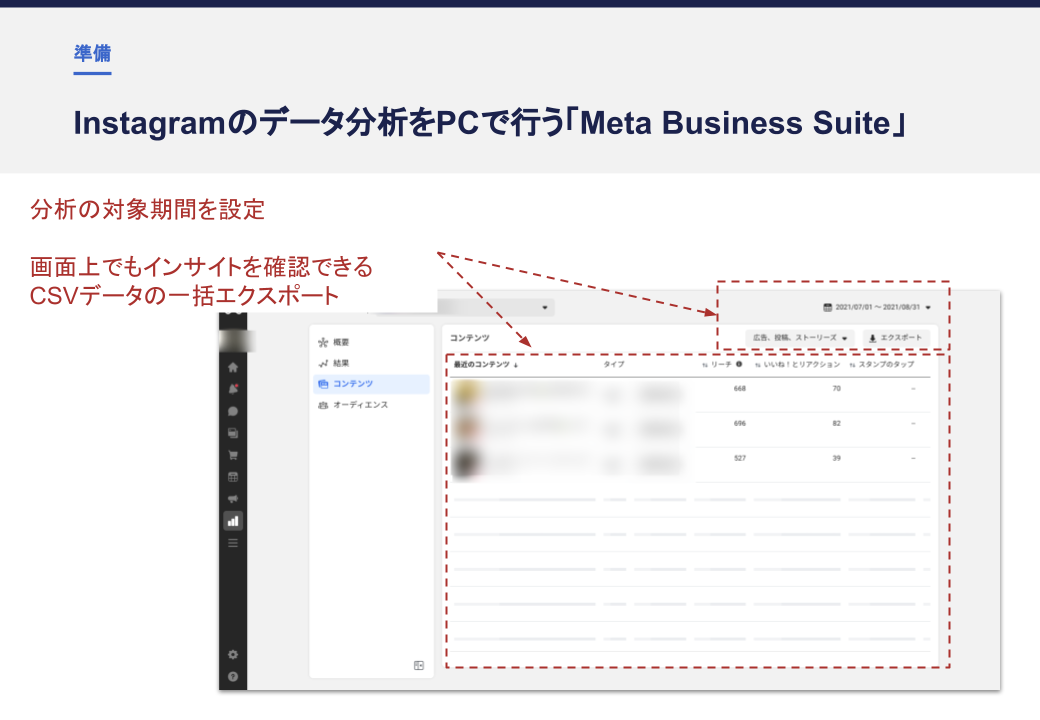Select the コンテンツ content section
Screen dimensions: 1040x720
click(x=371, y=384)
